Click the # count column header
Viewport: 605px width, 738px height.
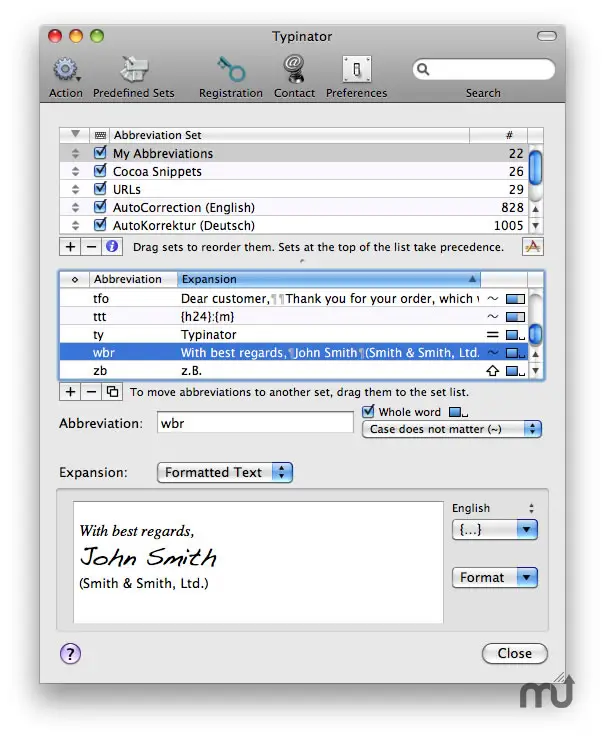[498, 136]
